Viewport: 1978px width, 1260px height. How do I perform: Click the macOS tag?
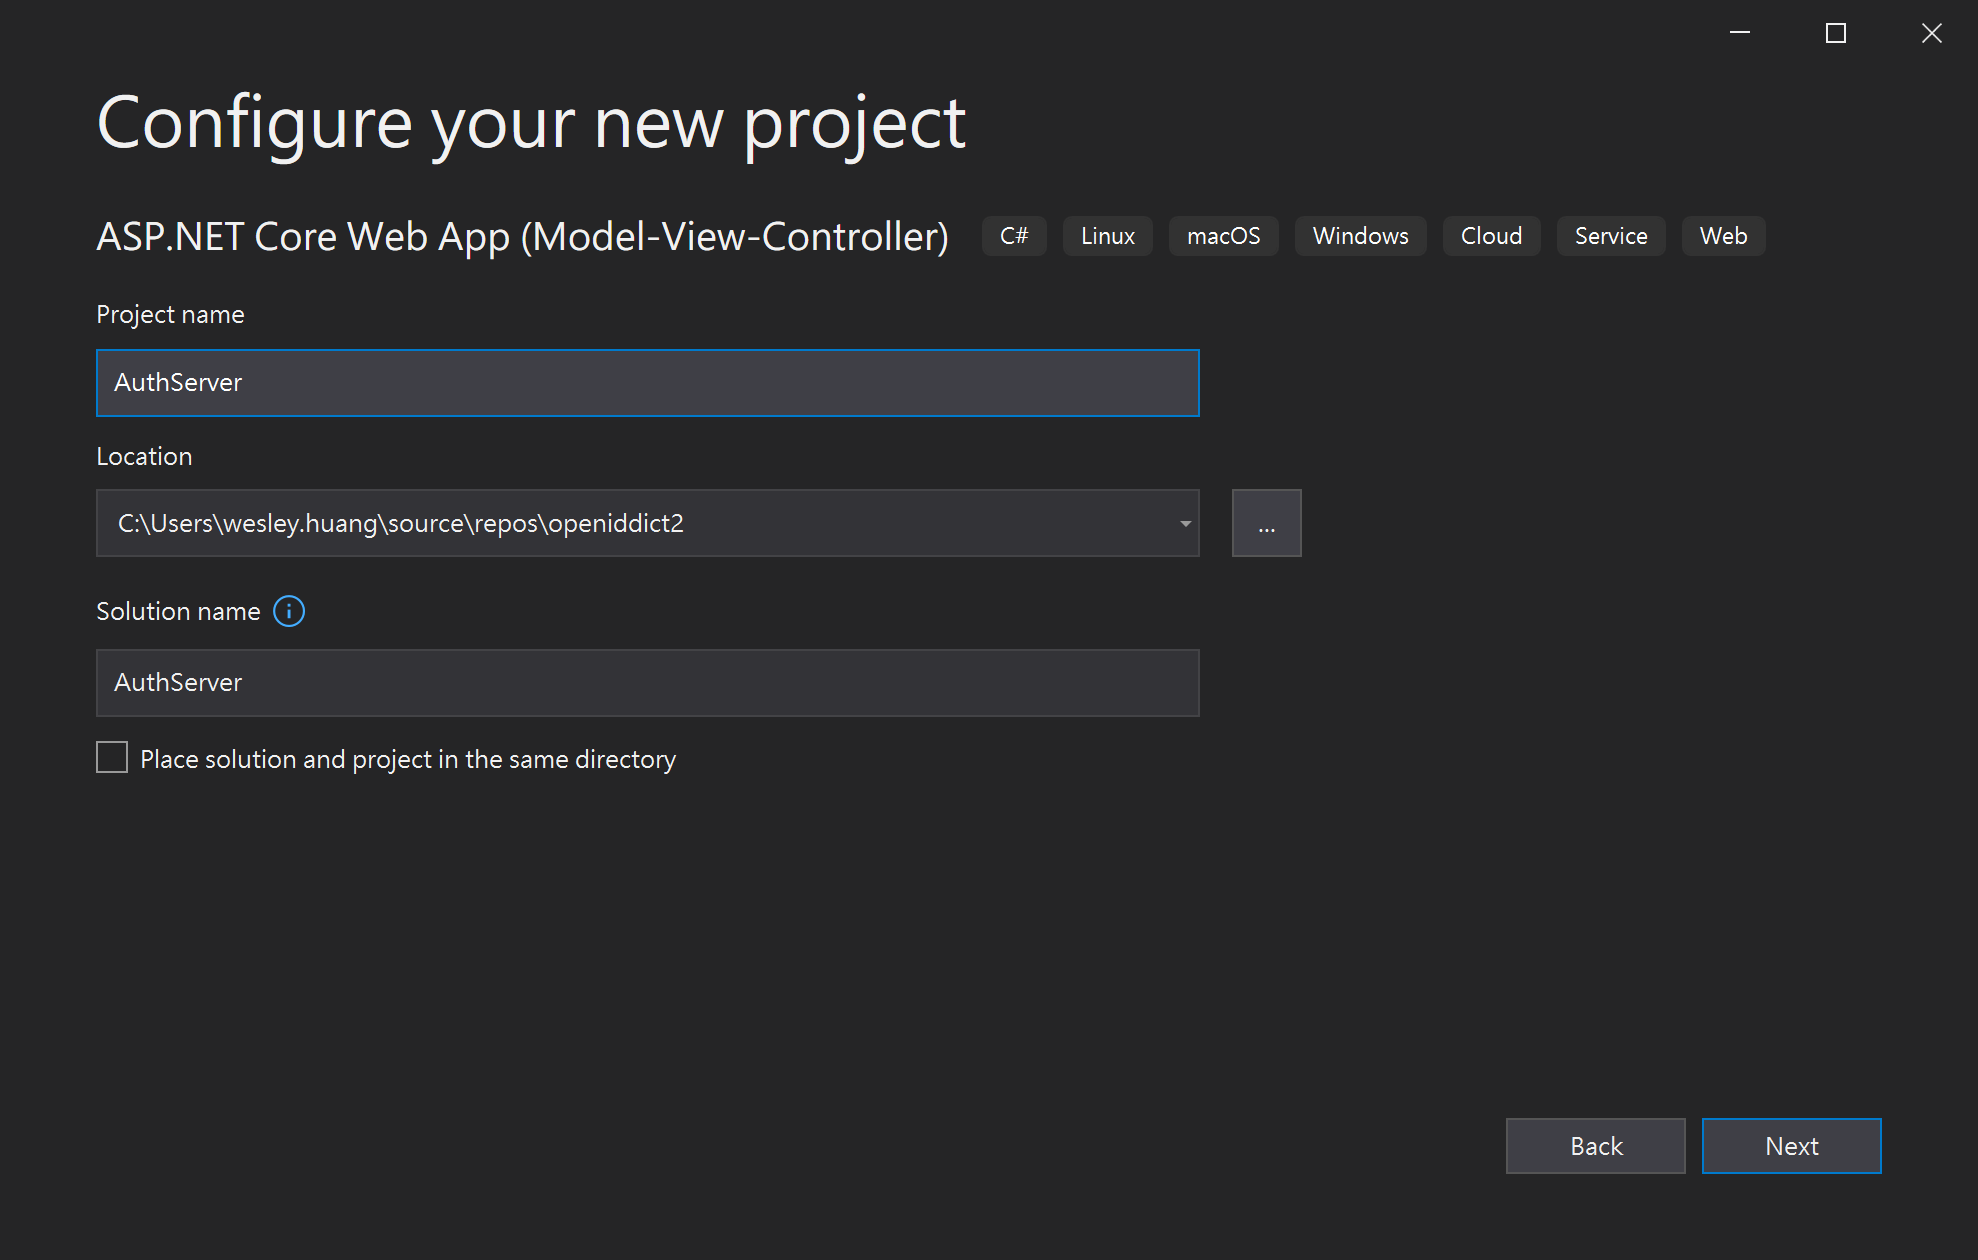[1223, 236]
